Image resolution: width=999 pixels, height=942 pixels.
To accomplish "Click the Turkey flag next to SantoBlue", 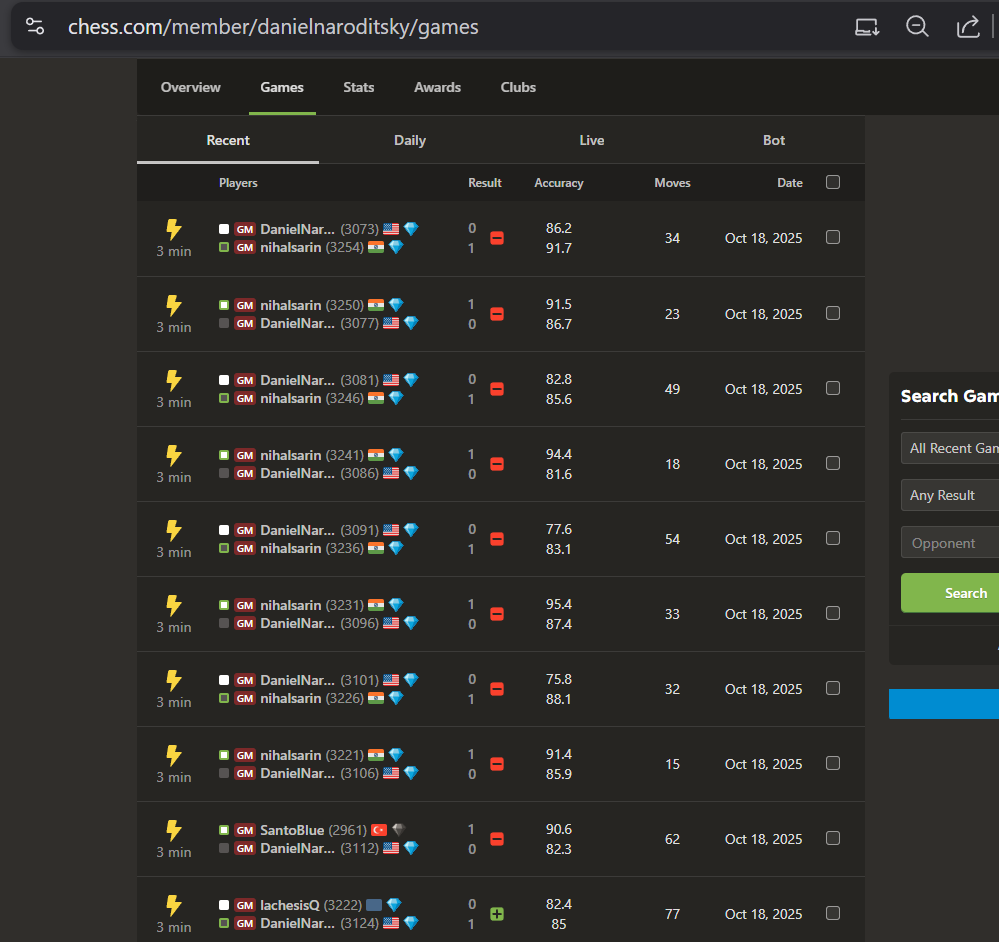I will (379, 830).
